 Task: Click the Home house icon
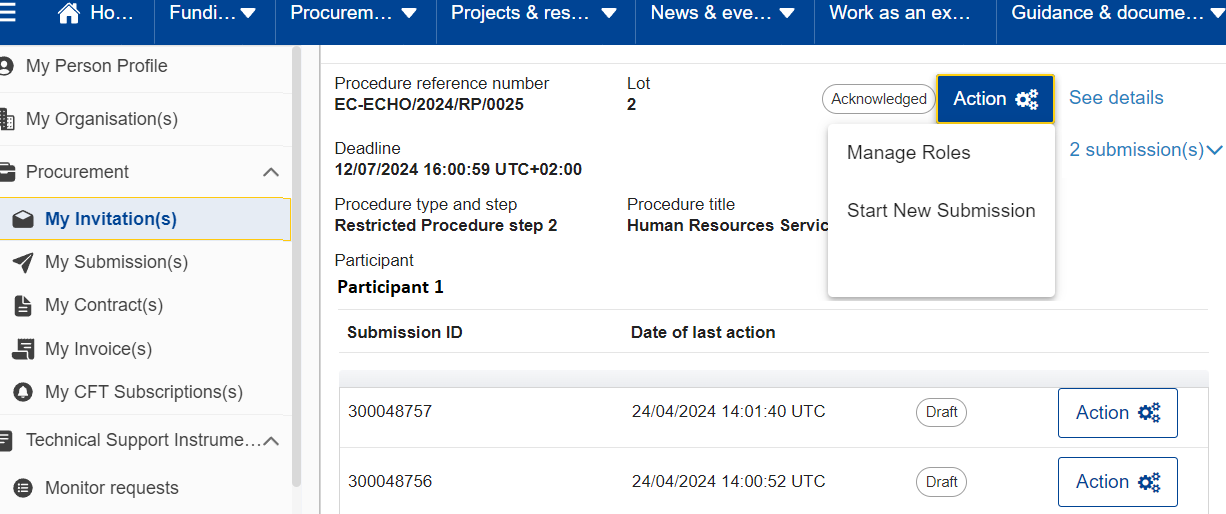coord(69,13)
